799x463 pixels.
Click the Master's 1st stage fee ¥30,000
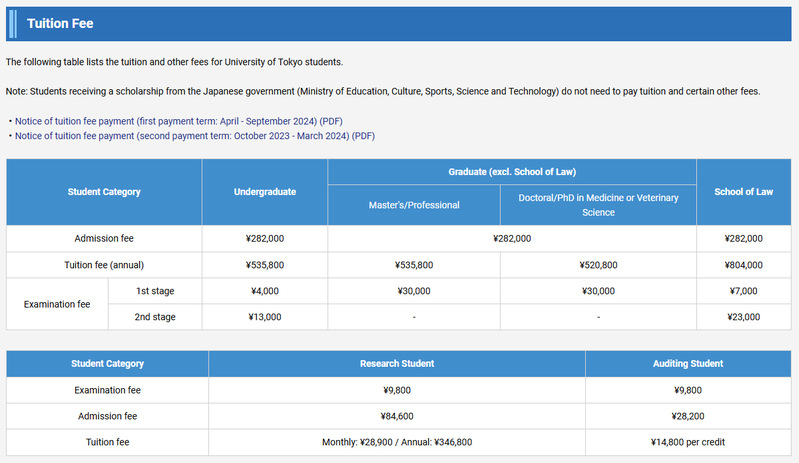[414, 291]
